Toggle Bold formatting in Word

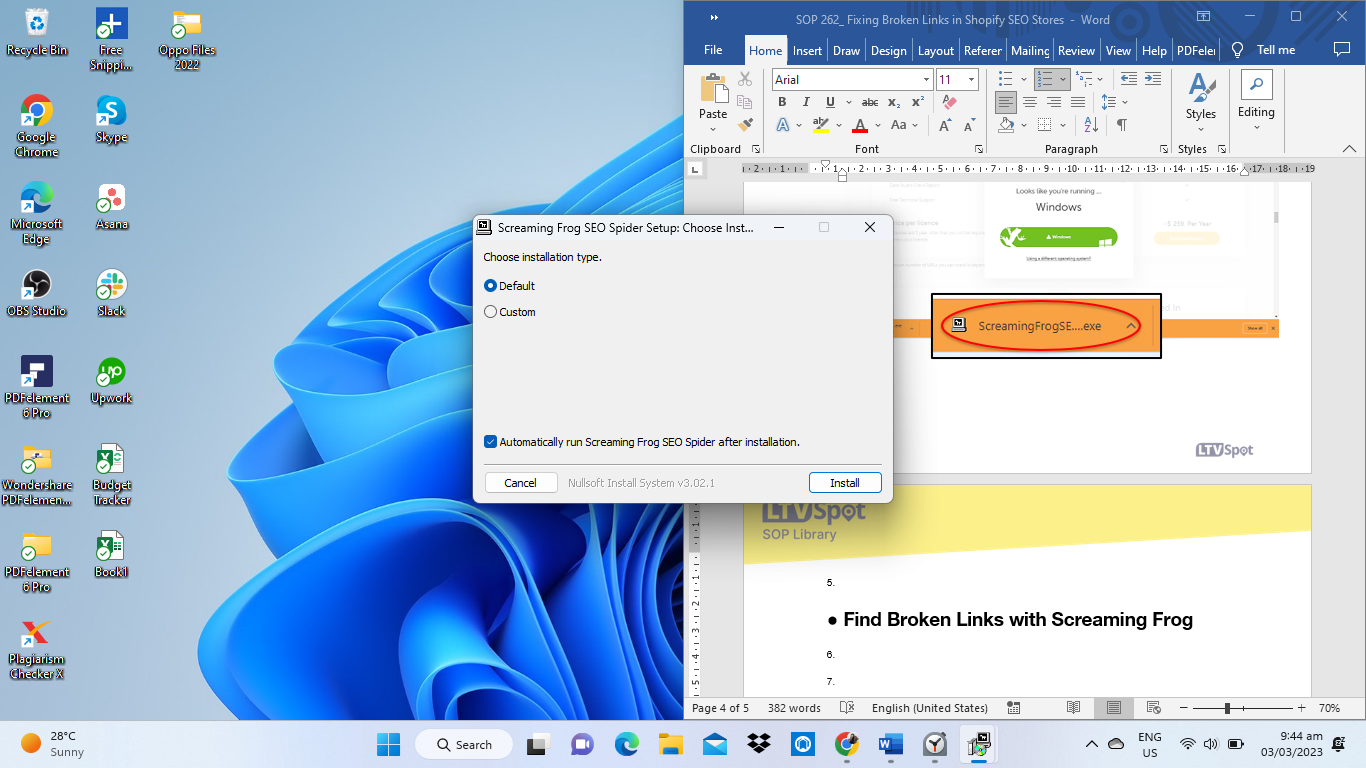[783, 102]
